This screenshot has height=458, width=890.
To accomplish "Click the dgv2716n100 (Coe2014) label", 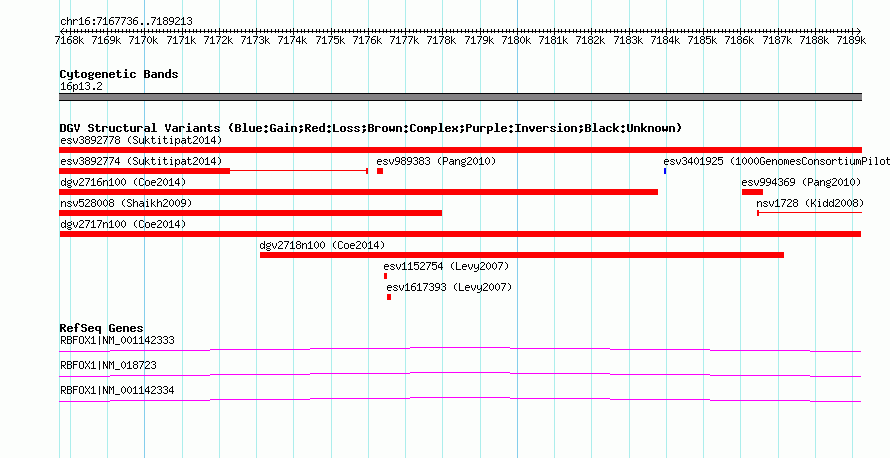I will (123, 182).
